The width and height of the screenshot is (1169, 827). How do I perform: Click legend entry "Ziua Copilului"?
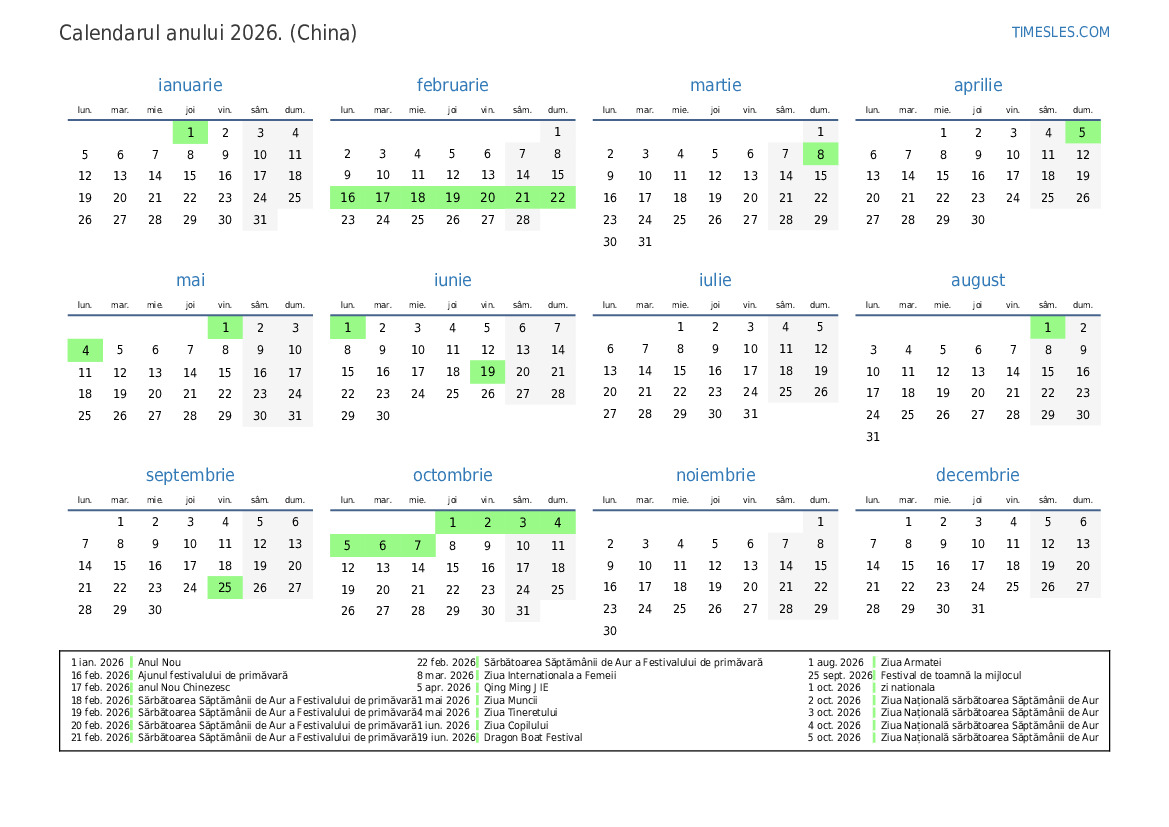[x=516, y=725]
